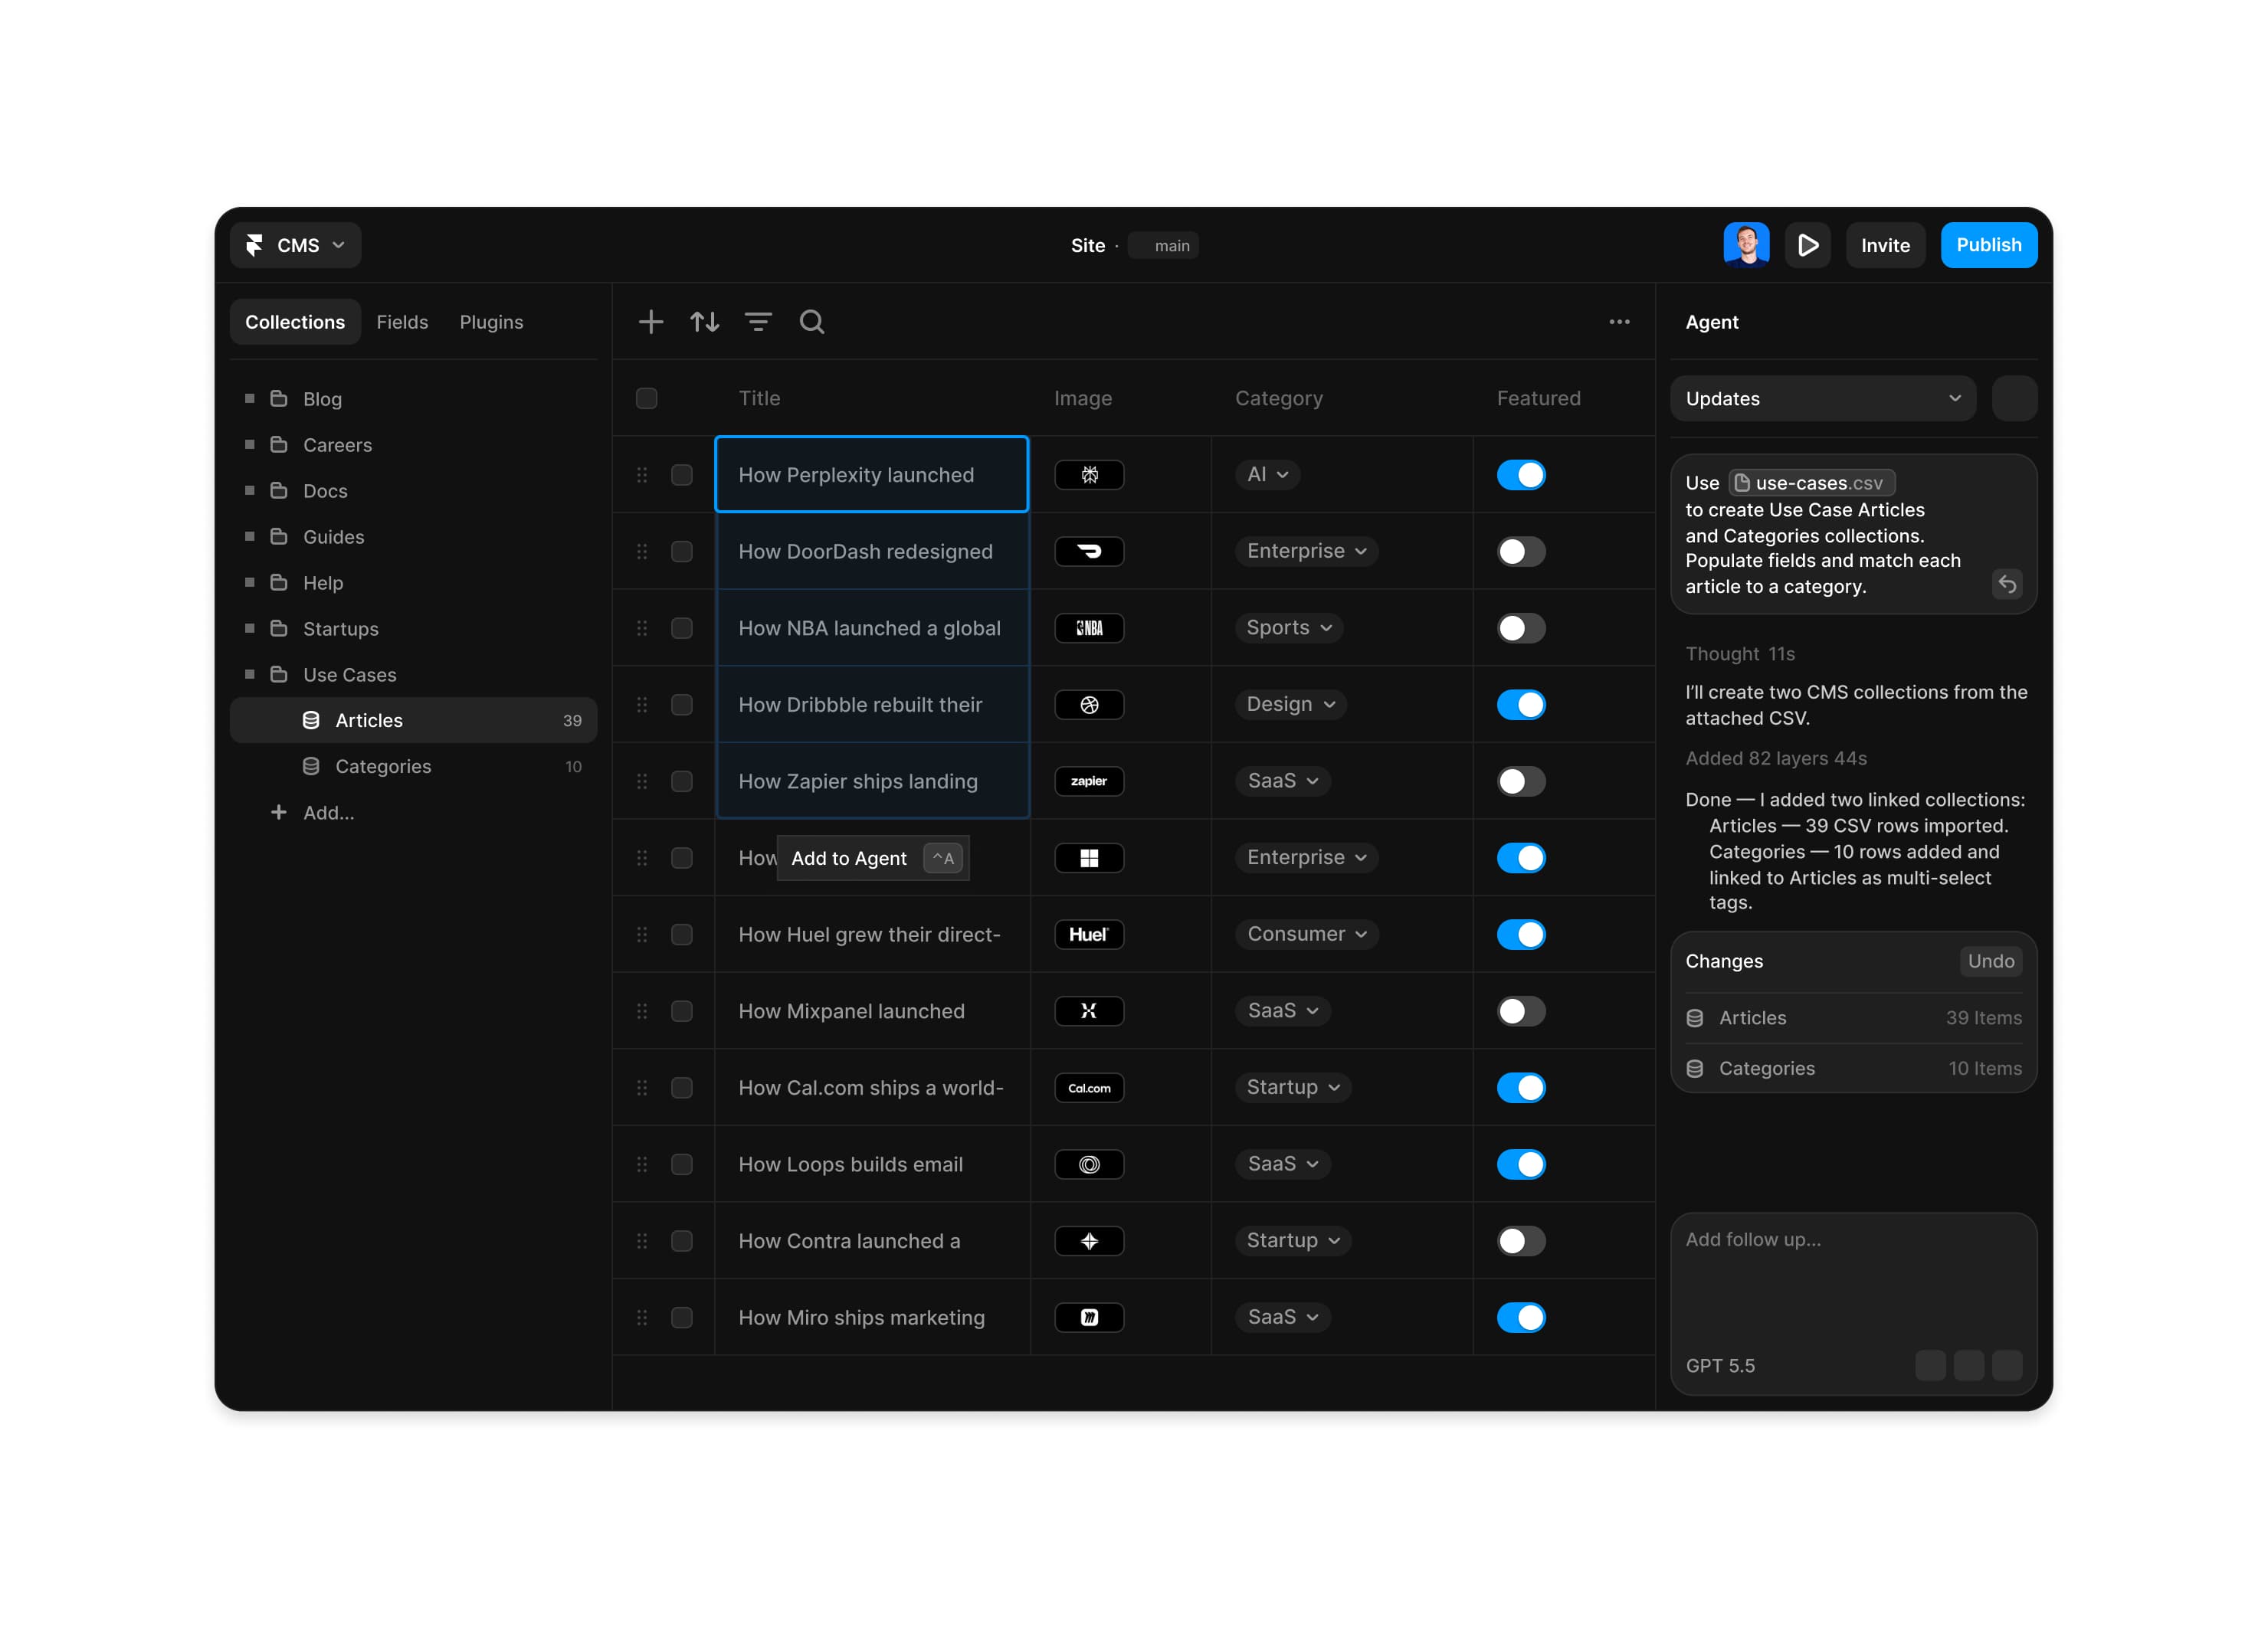Click the use-cases.csv file chip
Viewport: 2268px width, 1634px height.
pyautogui.click(x=1811, y=483)
